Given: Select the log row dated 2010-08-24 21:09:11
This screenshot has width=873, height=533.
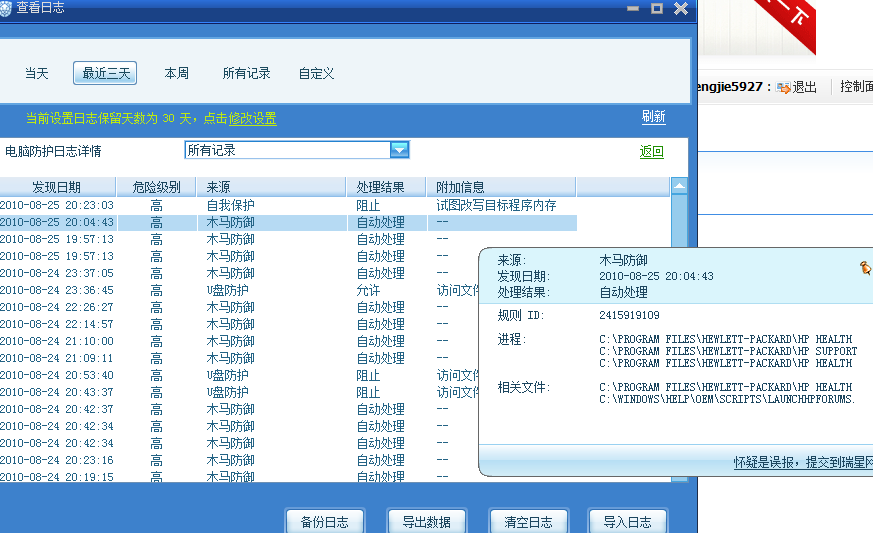Looking at the screenshot, I should 239,358.
